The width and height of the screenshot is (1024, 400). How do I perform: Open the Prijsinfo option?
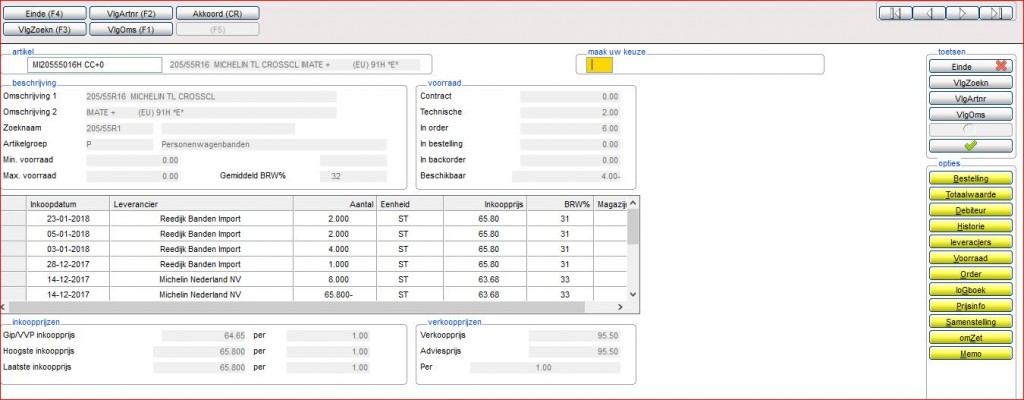coord(969,306)
